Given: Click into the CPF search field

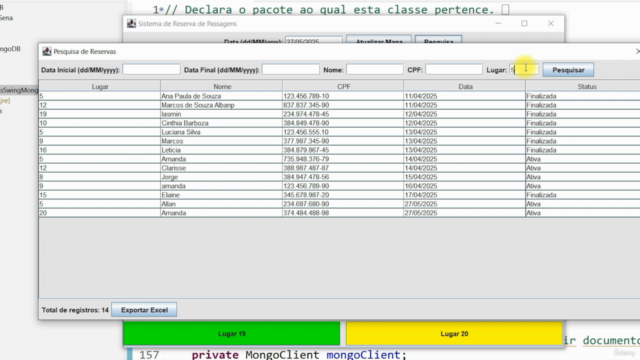Looking at the screenshot, I should point(454,70).
